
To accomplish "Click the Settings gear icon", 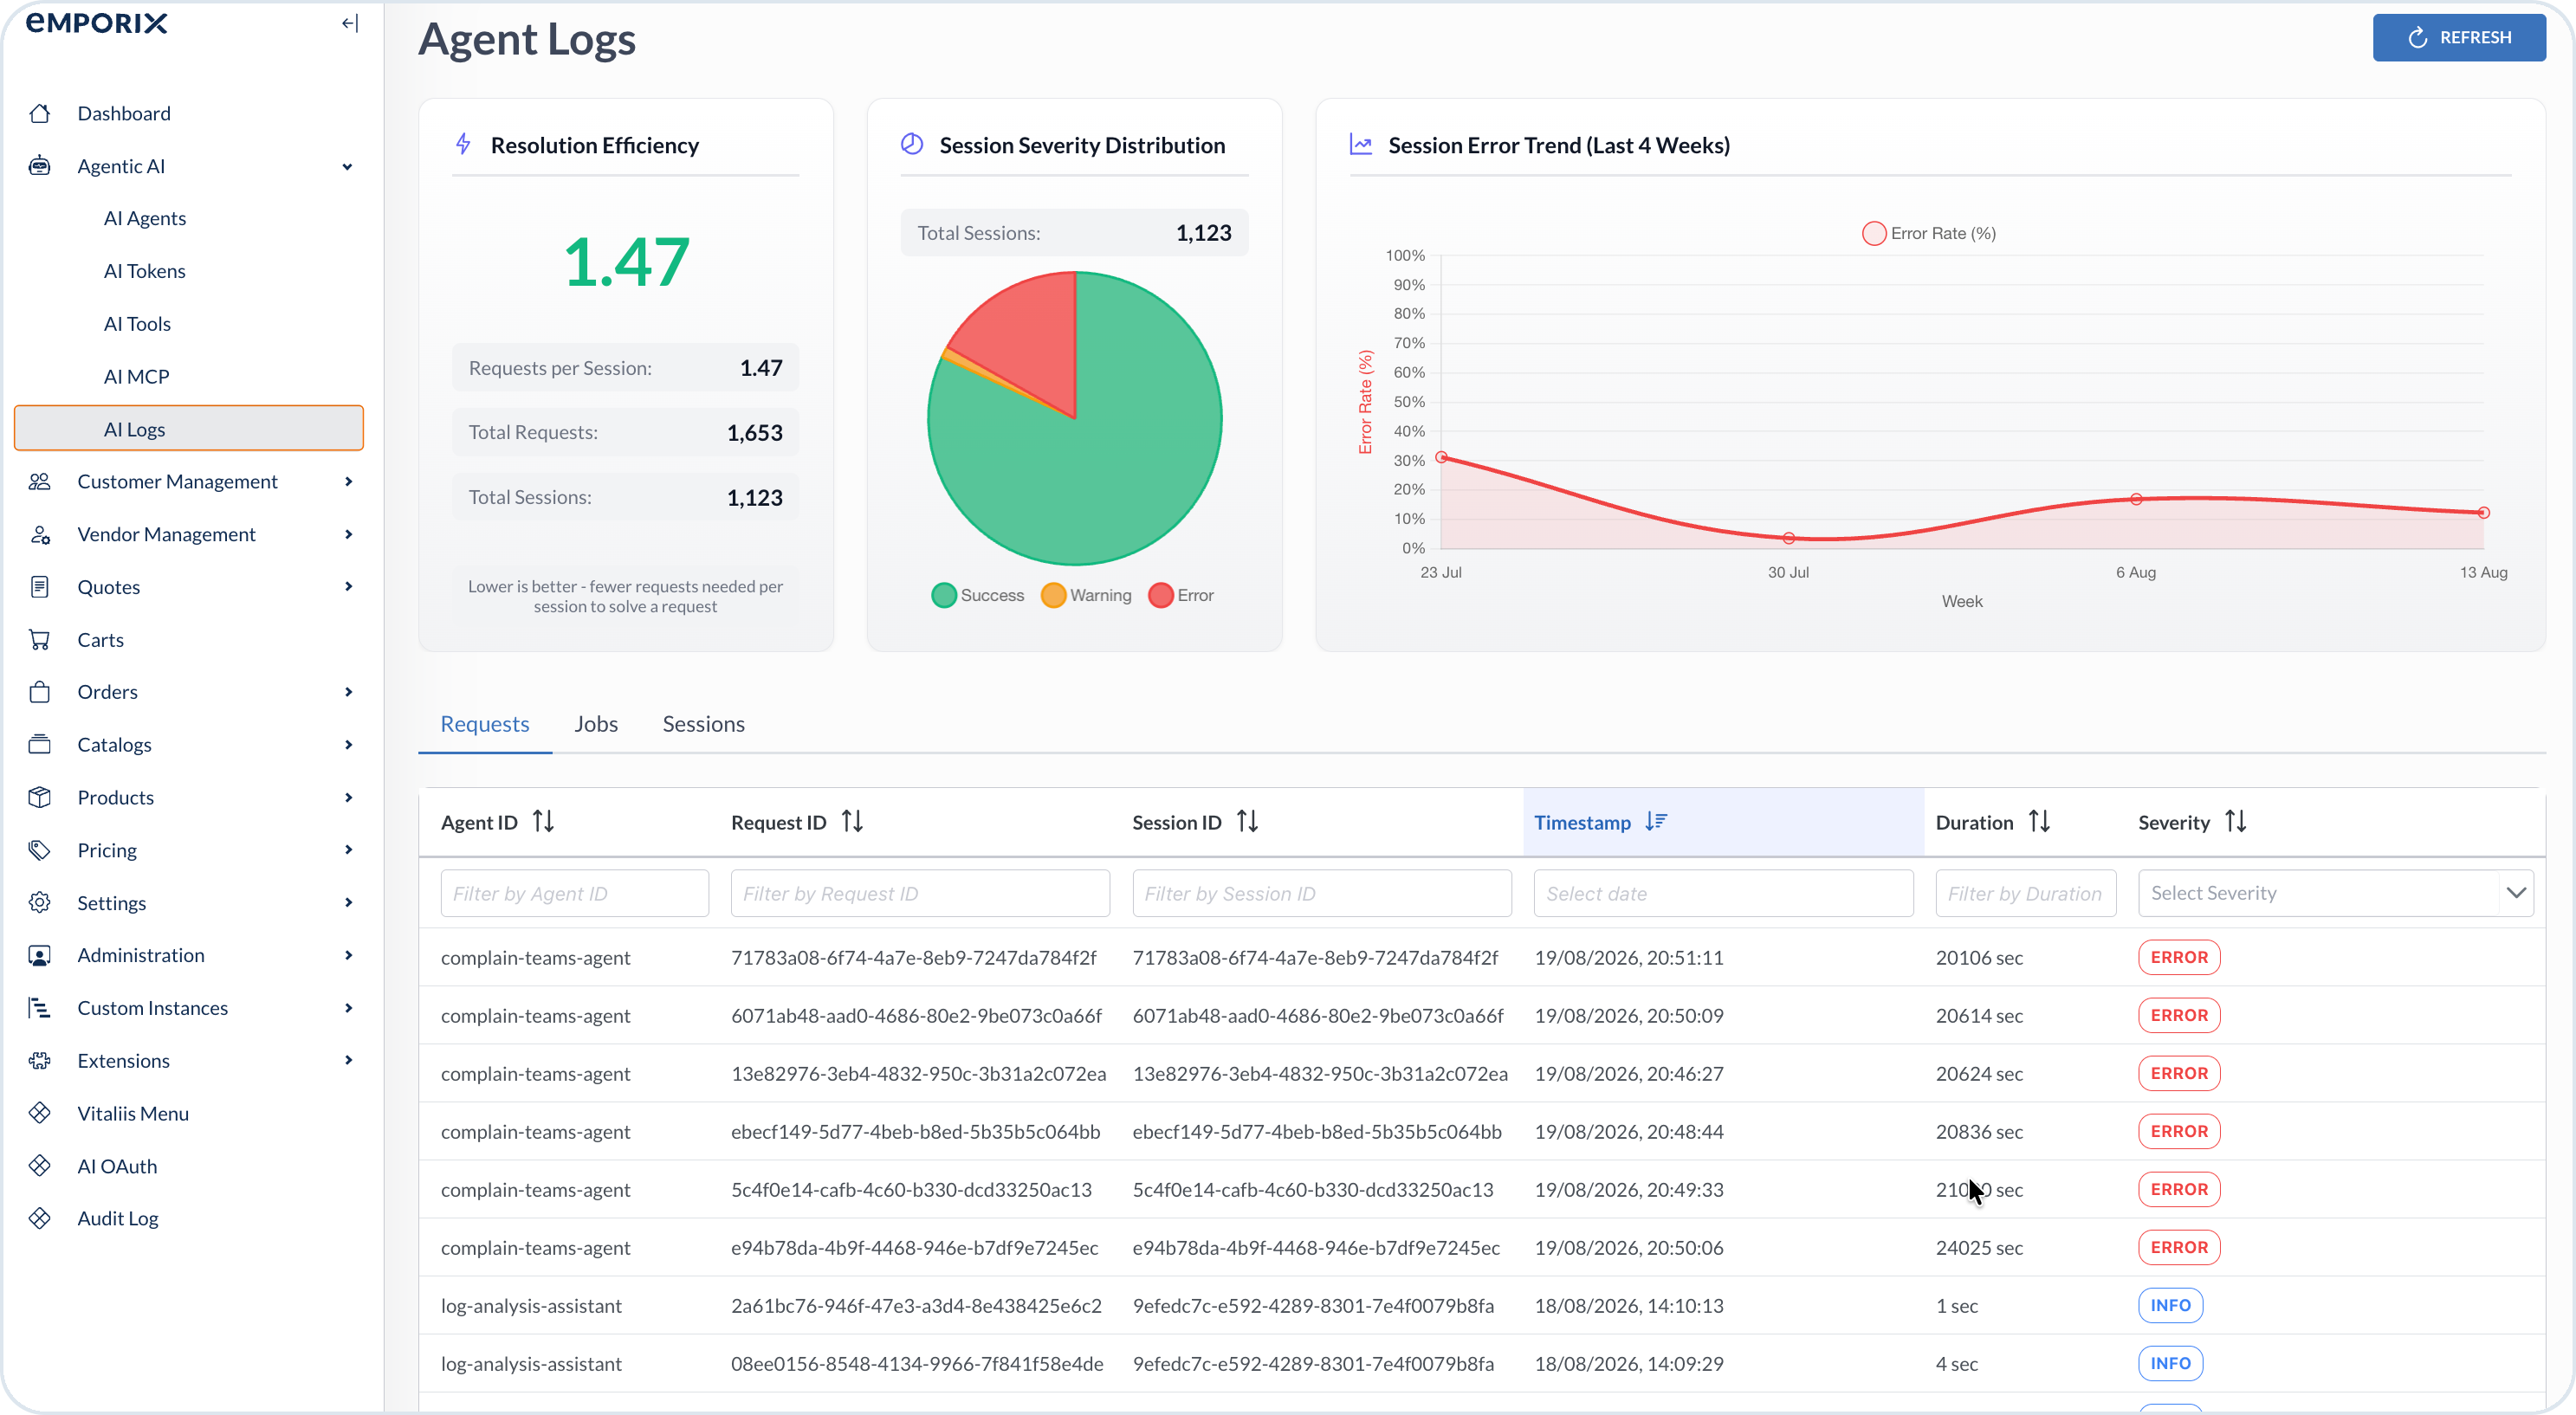I will tap(40, 903).
